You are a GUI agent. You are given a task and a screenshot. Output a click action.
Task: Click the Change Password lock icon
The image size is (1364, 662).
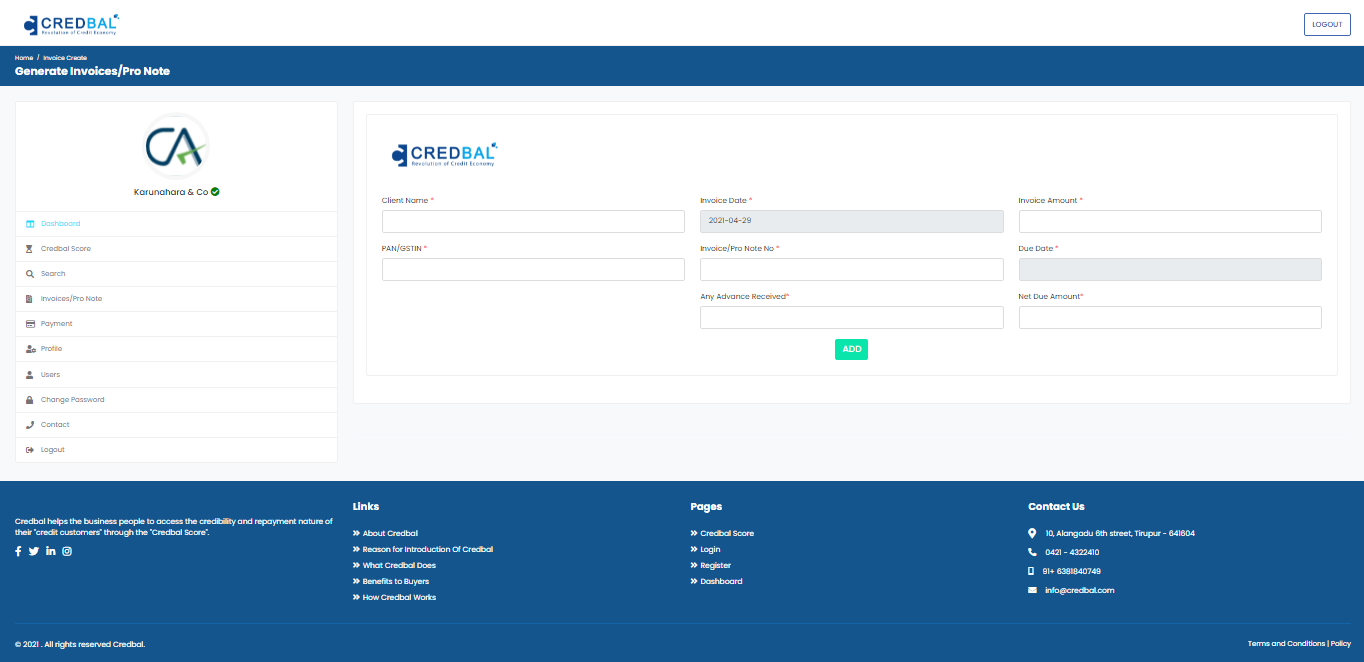click(x=30, y=400)
